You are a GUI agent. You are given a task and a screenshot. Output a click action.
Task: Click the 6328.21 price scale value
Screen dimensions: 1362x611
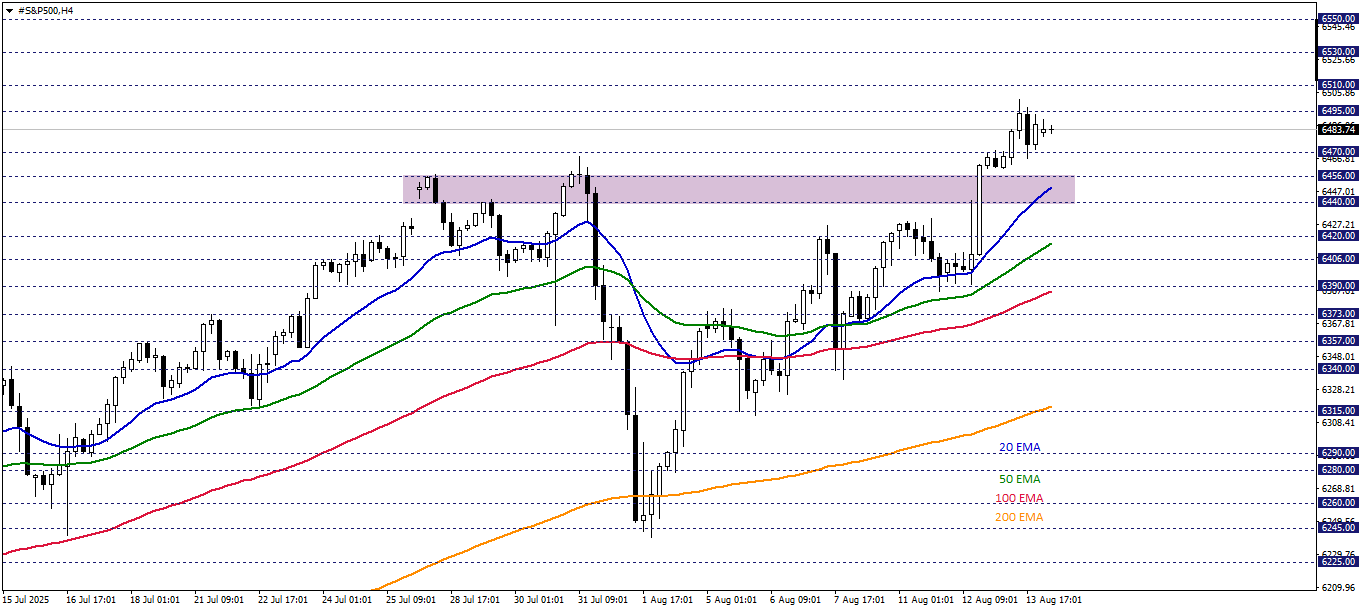tap(1338, 389)
